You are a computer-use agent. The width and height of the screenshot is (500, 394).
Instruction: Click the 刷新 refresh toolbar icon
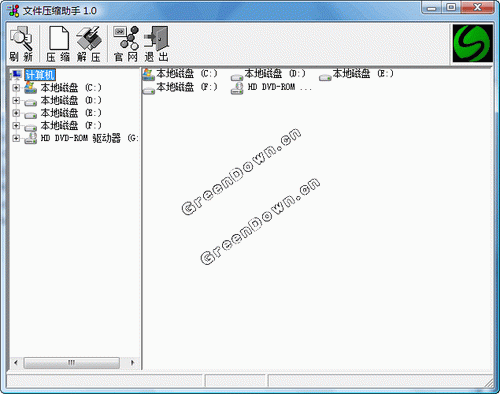[21, 44]
